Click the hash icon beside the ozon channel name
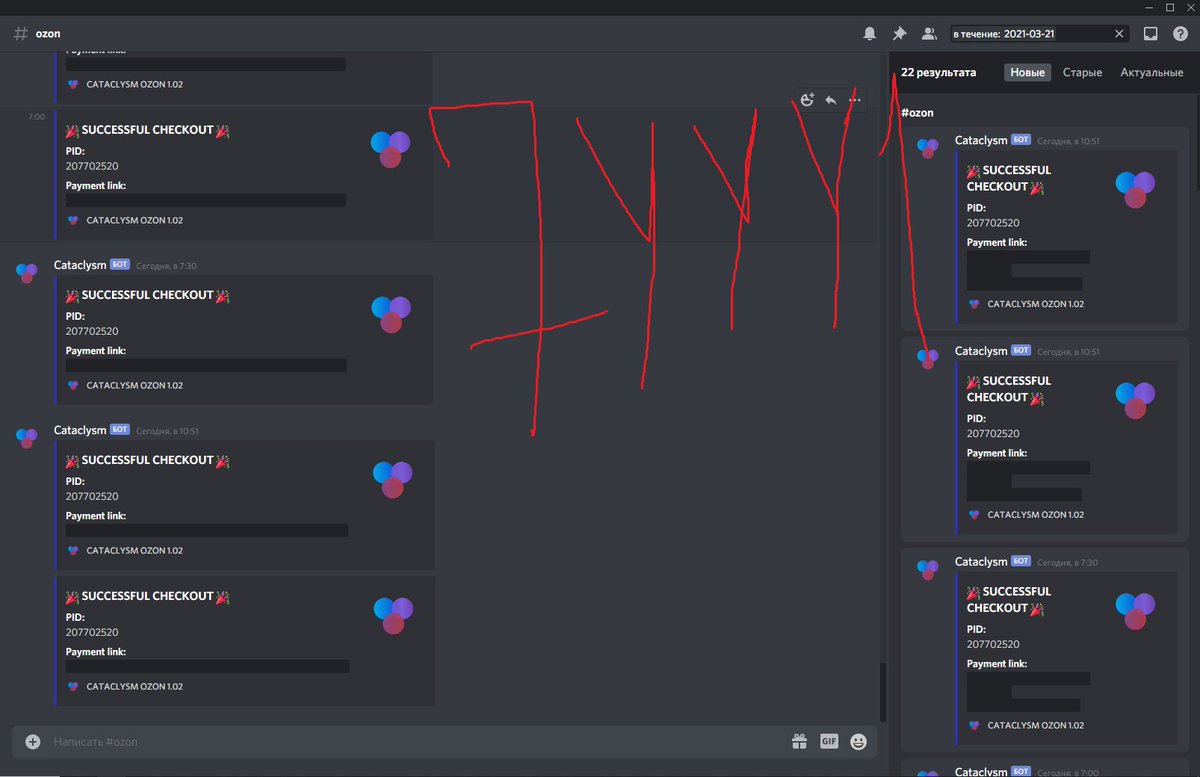 coord(20,33)
